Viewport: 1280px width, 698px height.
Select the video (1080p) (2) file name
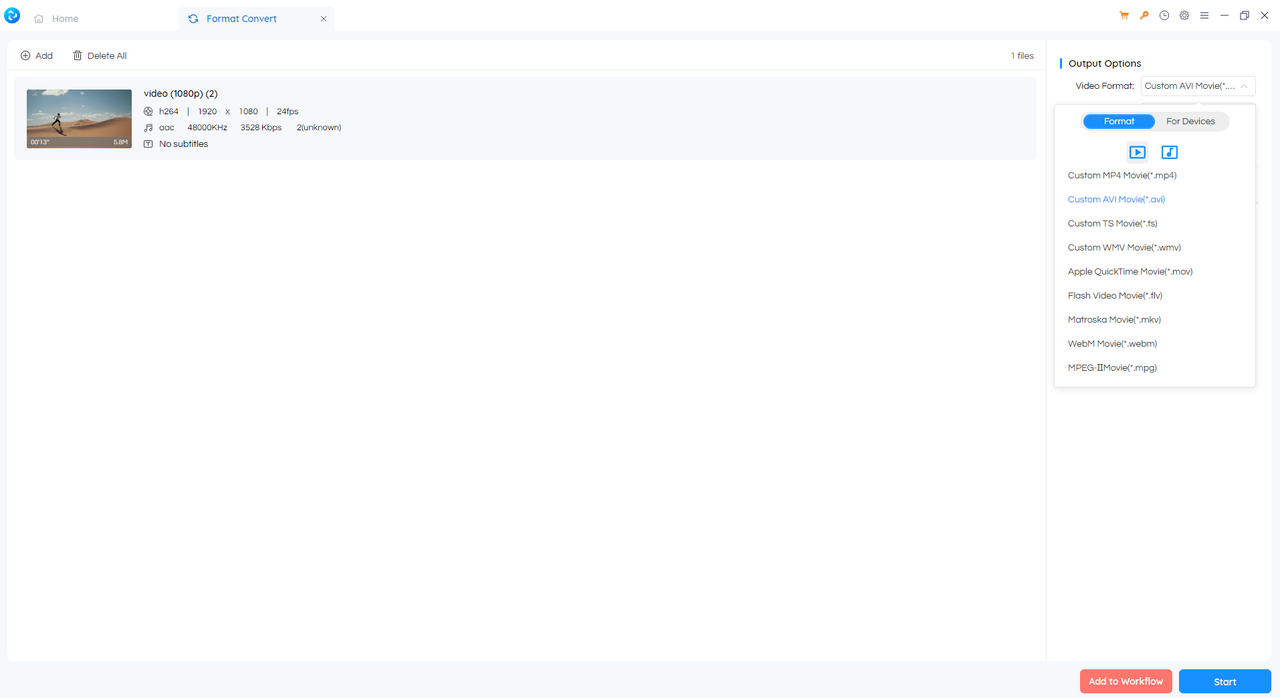pos(181,94)
